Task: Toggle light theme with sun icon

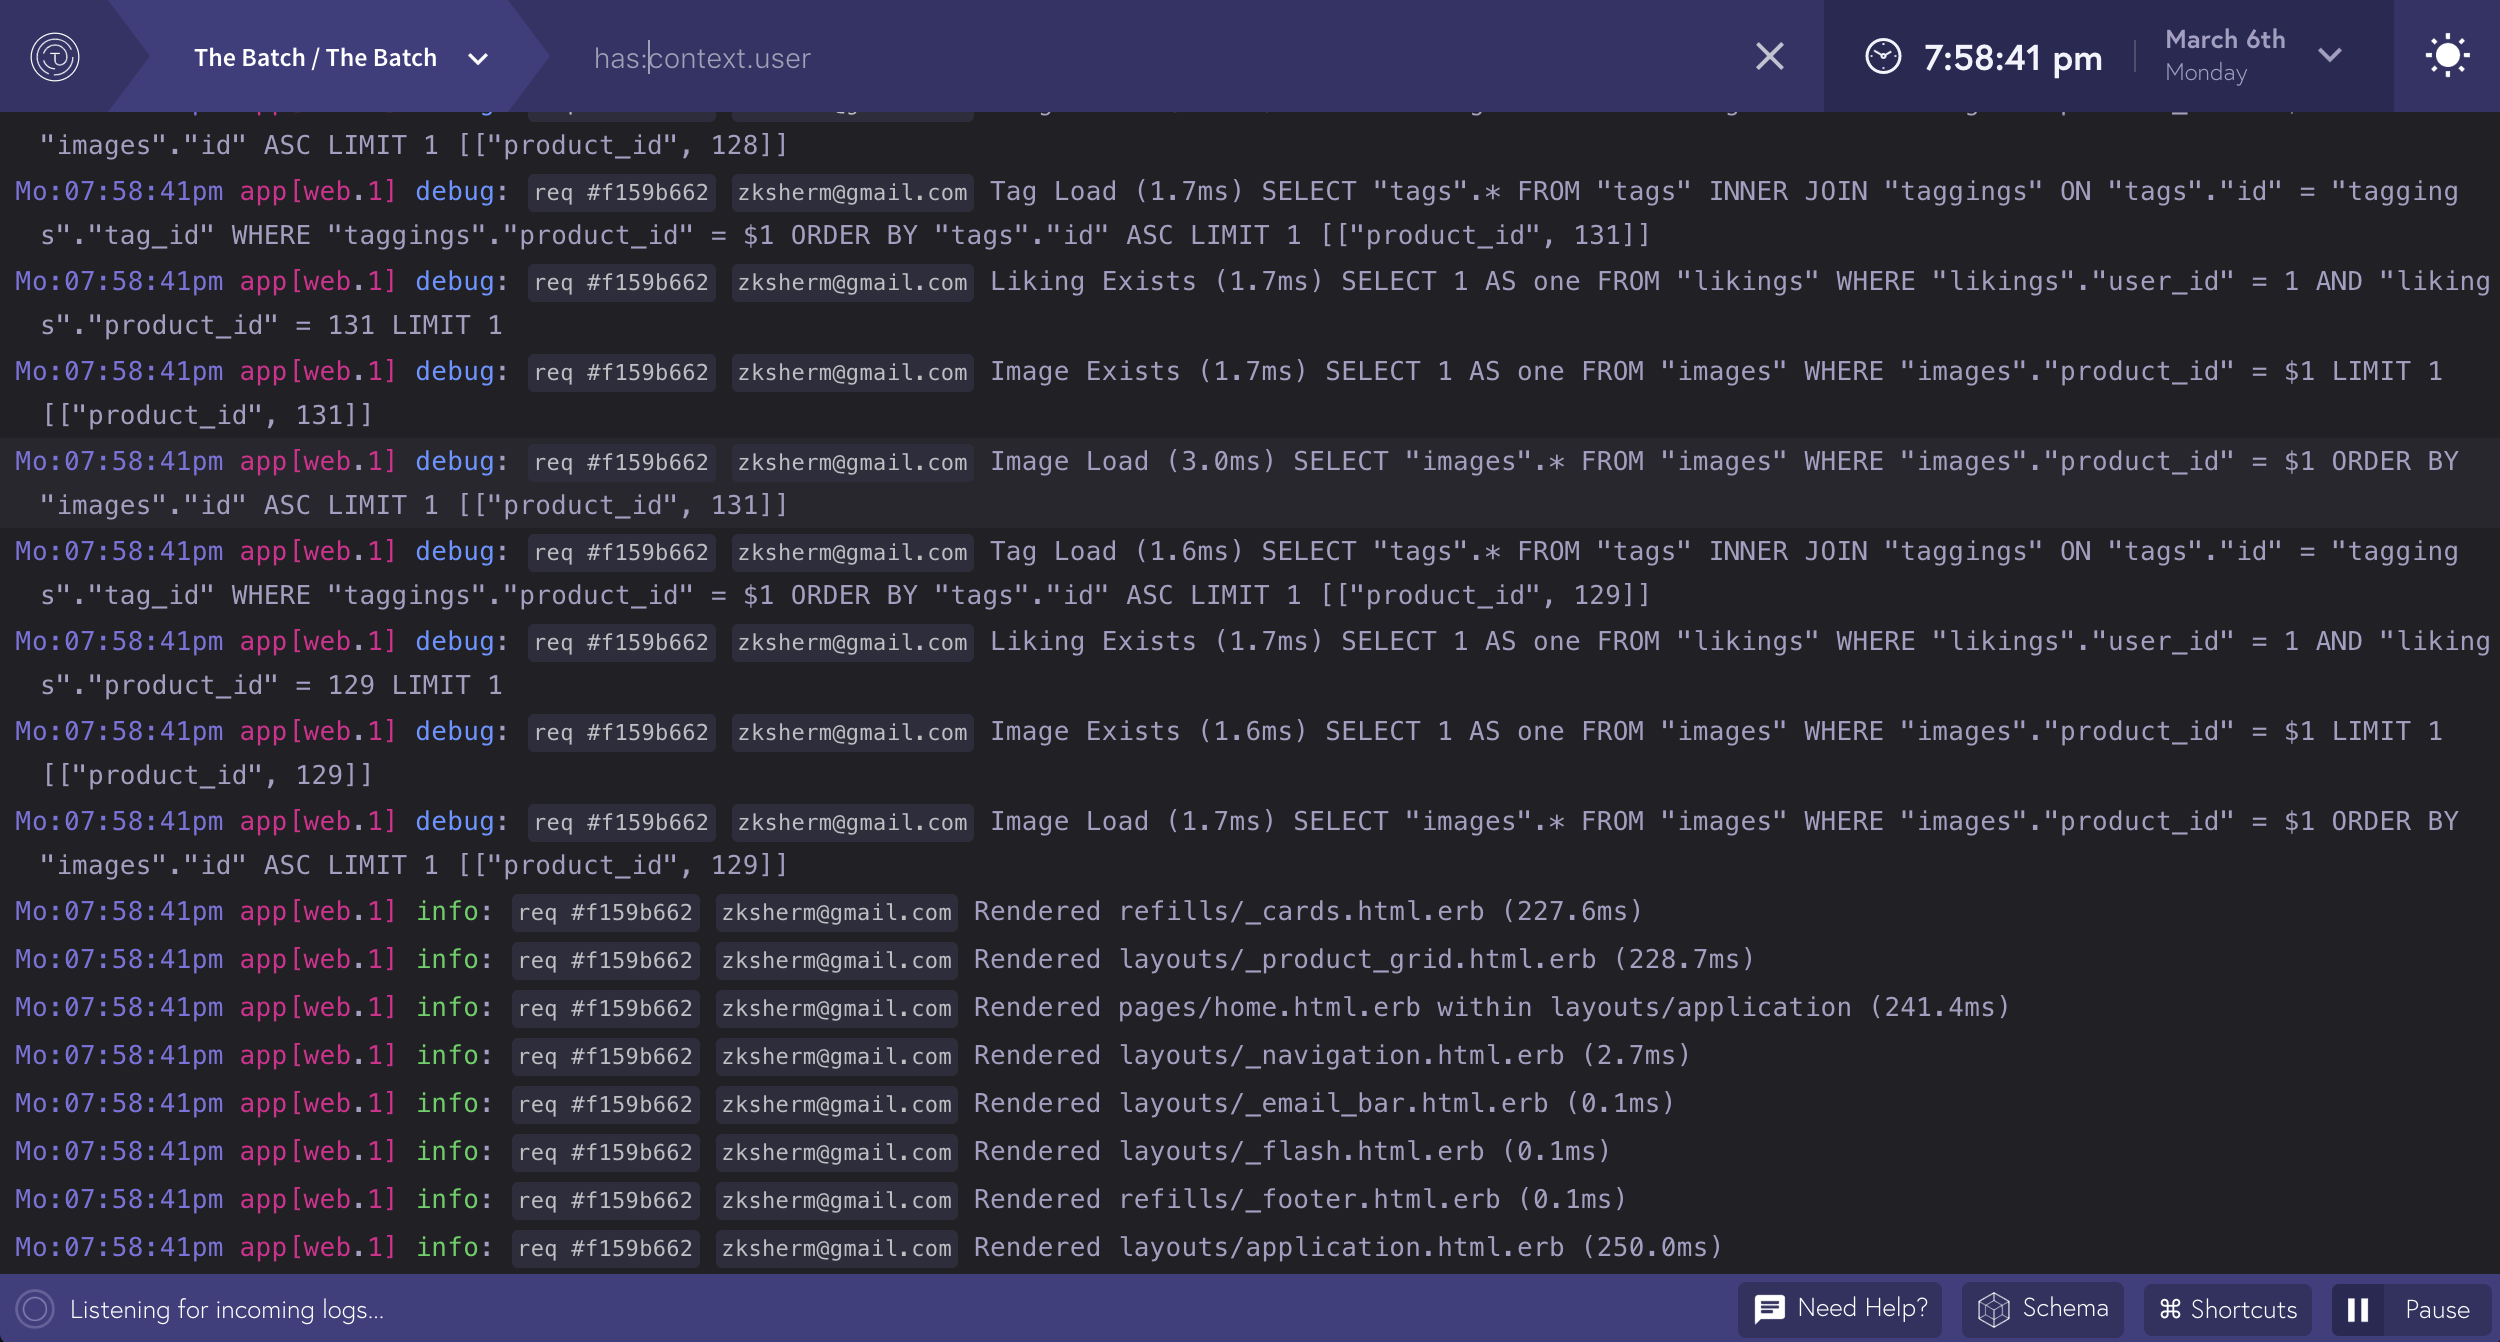Action: tap(2447, 56)
